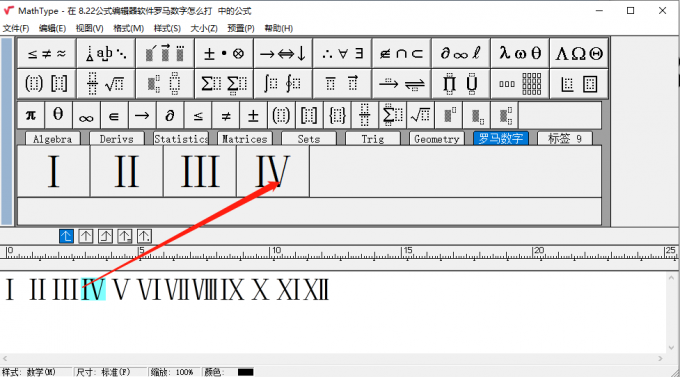This screenshot has width=680, height=377.
Task: Open 样式(S) menu
Action: click(167, 28)
